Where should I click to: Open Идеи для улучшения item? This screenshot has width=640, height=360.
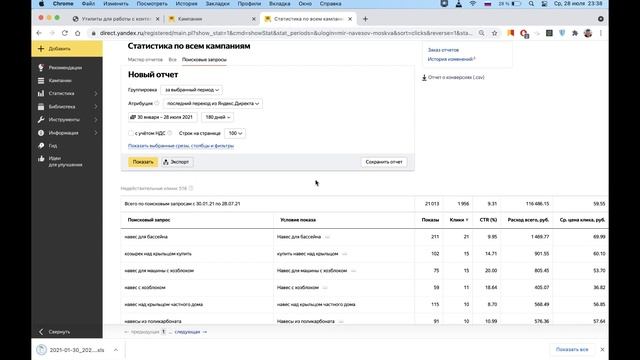coord(65,162)
